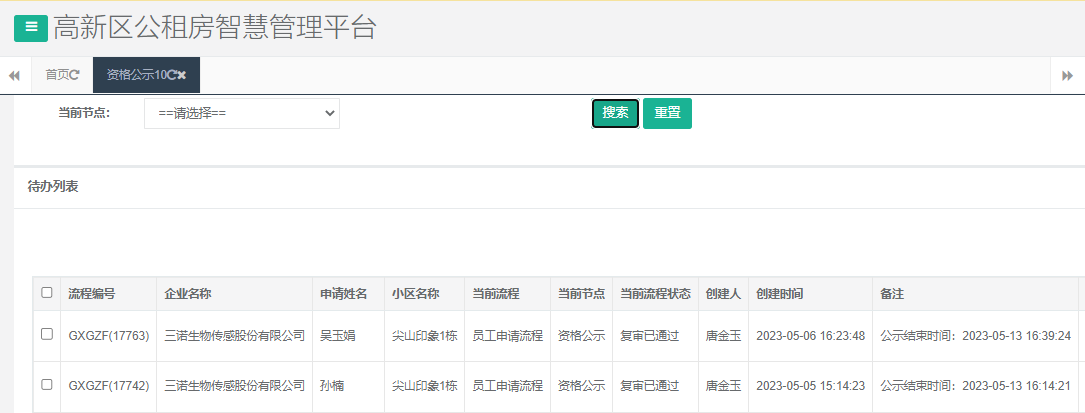
Task: Click applicant name 孙楠
Action: 331,386
